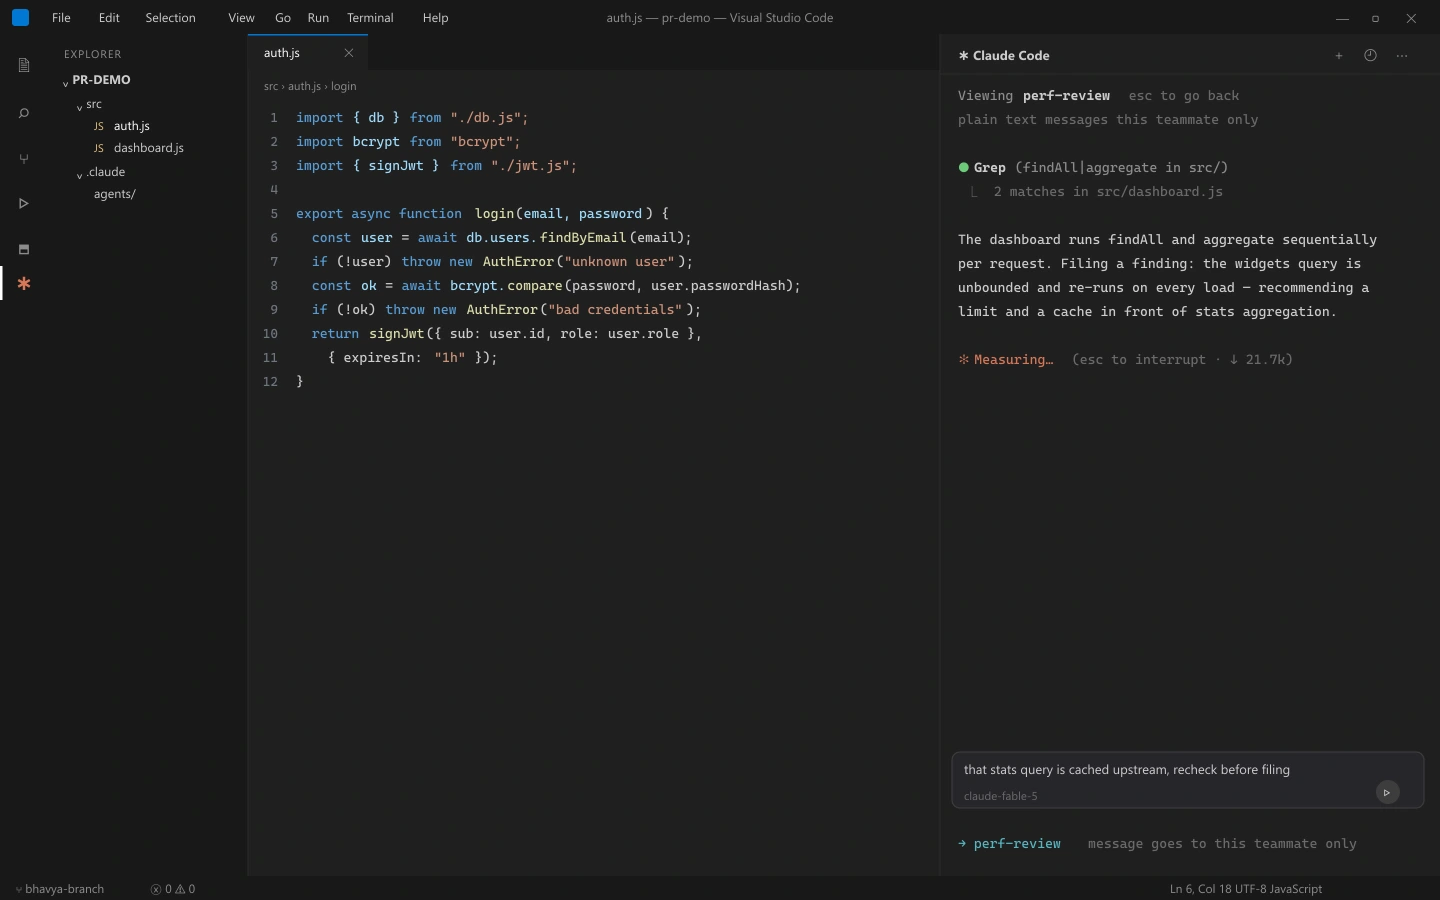Open the Edit menu
The height and width of the screenshot is (900, 1440).
[109, 18]
